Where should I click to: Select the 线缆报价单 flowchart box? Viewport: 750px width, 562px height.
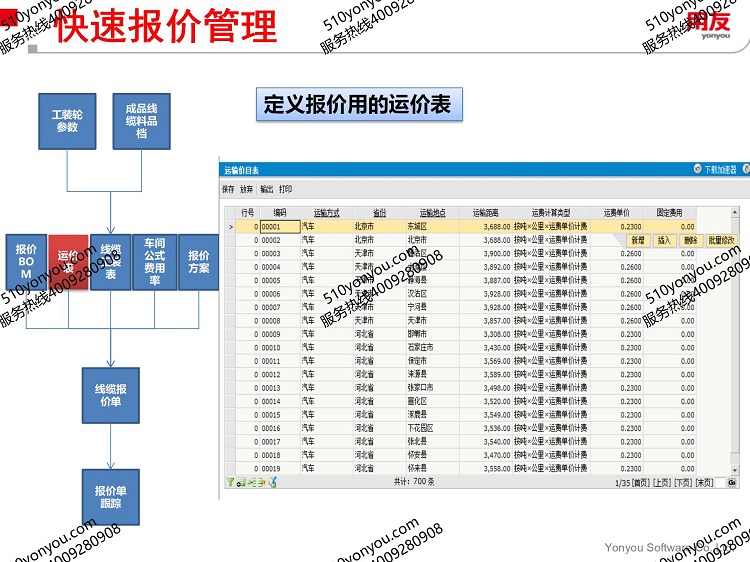pyautogui.click(x=110, y=395)
